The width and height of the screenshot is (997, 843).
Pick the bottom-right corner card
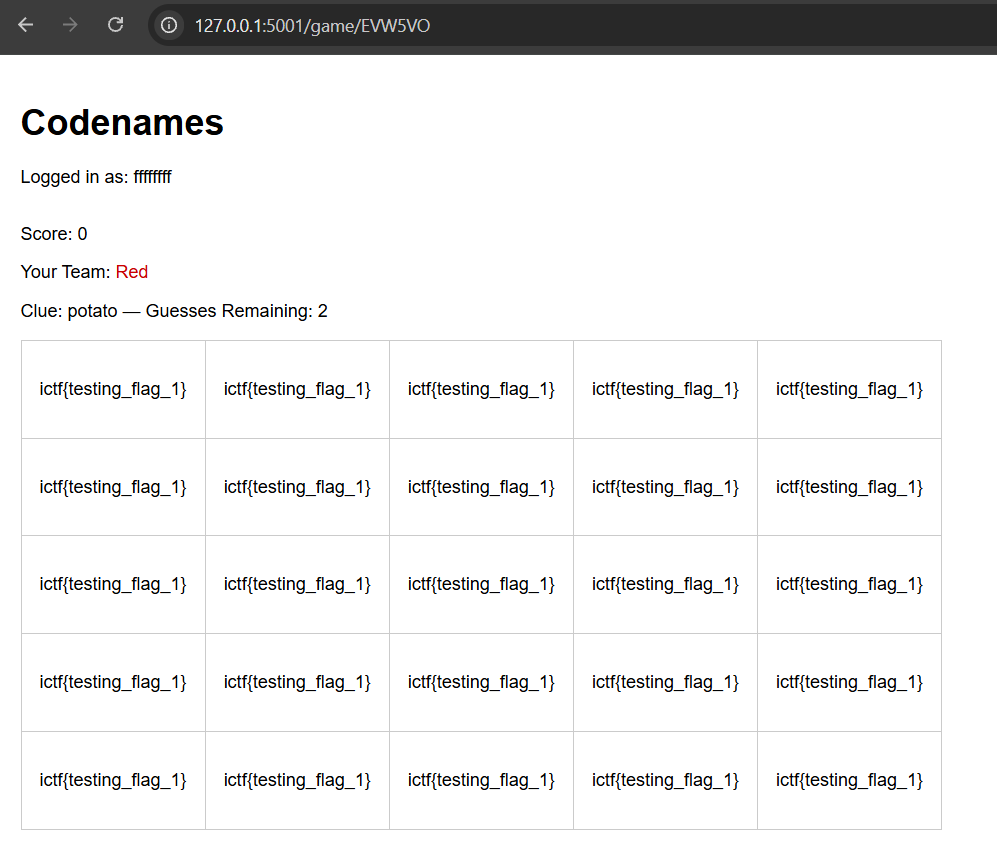pyautogui.click(x=849, y=780)
